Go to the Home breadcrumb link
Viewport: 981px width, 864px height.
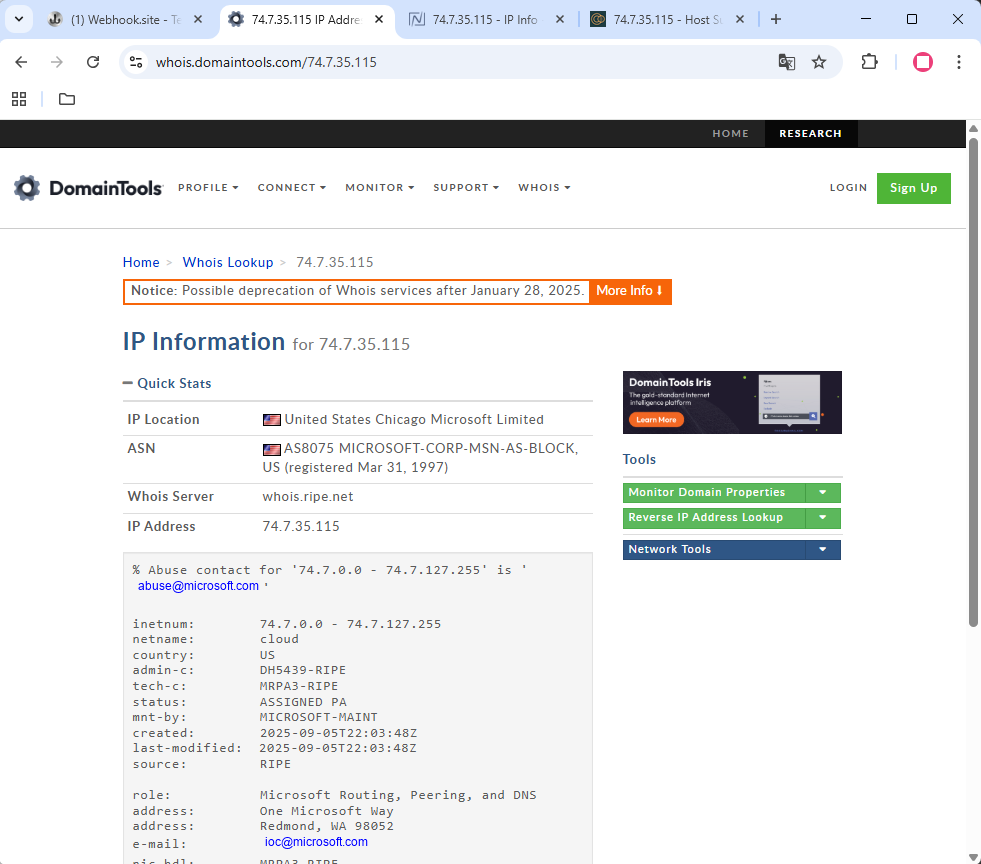click(x=141, y=262)
